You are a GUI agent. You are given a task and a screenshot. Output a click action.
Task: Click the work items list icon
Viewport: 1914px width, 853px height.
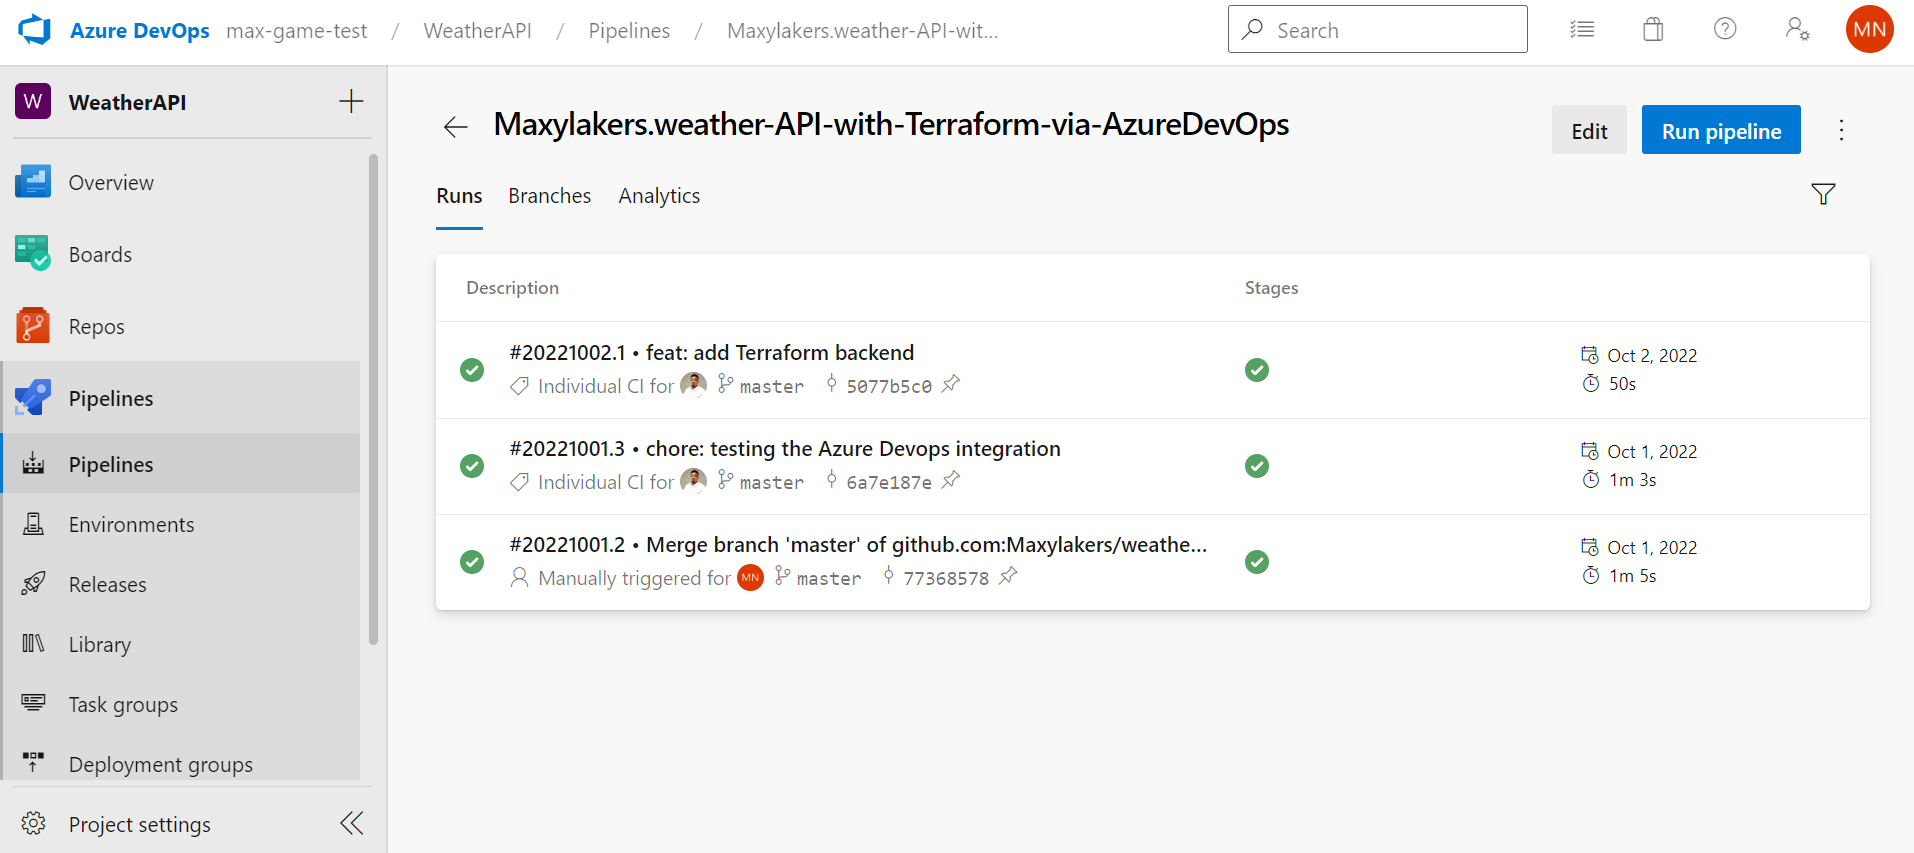1582,30
